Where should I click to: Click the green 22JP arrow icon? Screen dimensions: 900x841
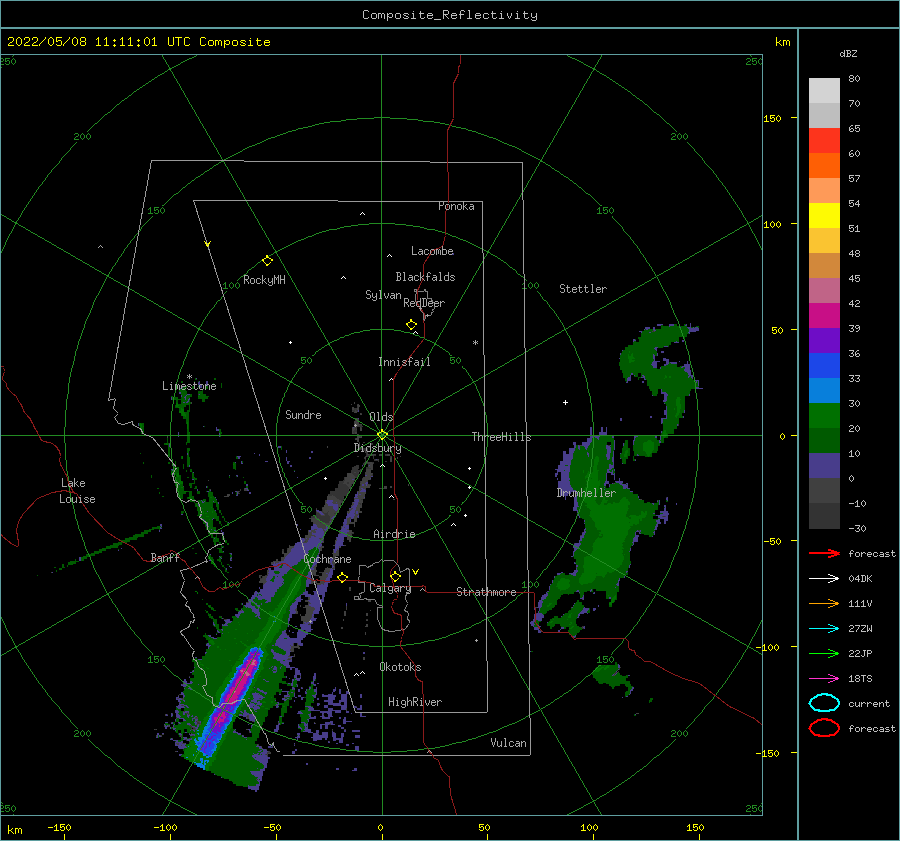click(x=824, y=653)
